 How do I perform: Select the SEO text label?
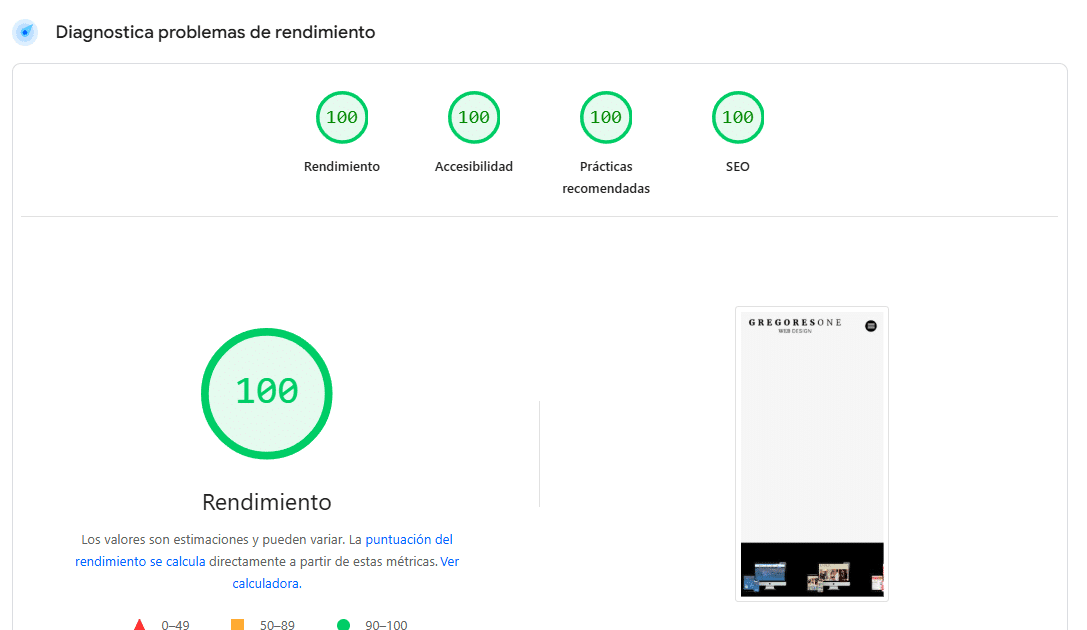738,167
